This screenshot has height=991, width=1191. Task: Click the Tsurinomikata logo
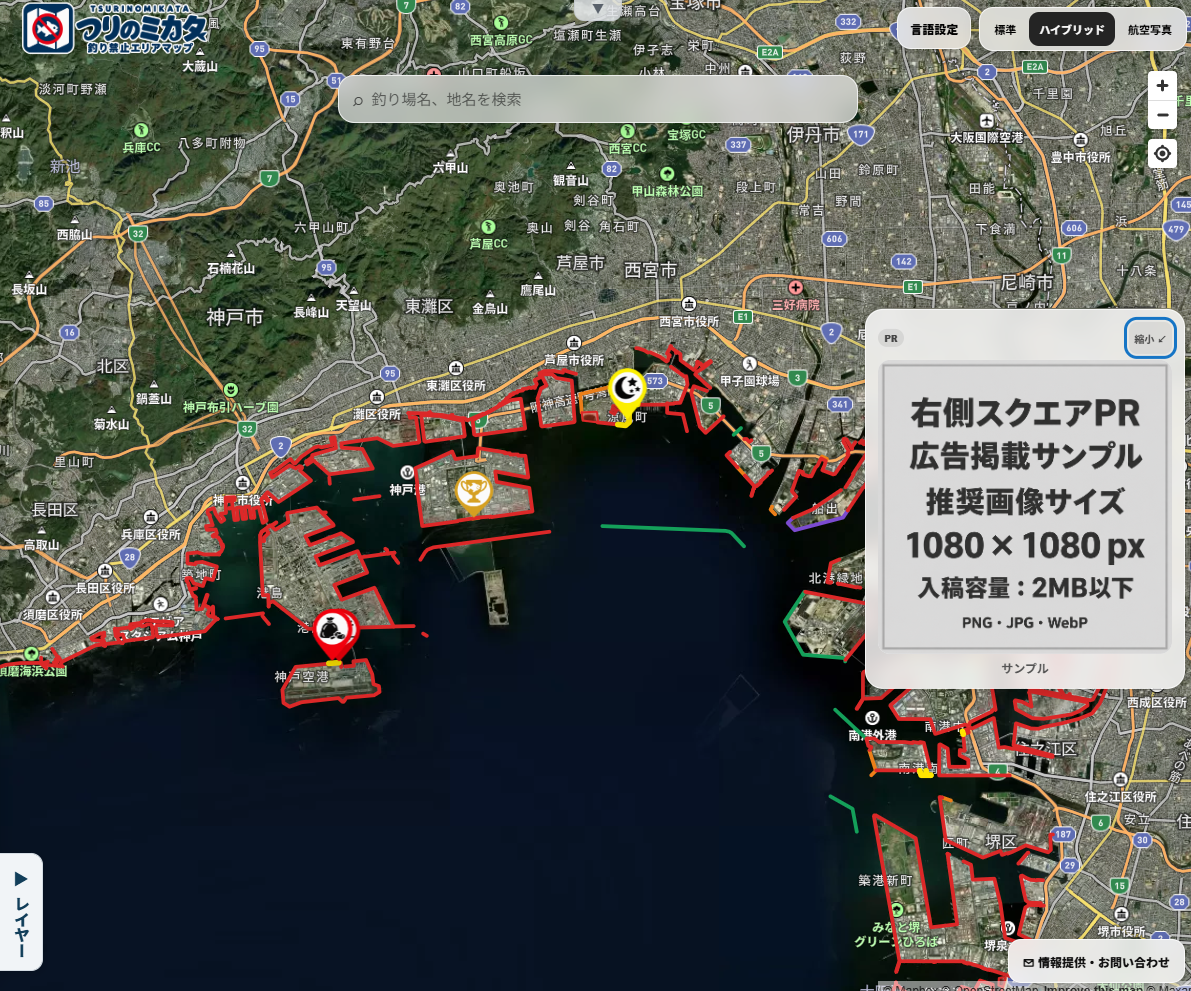click(x=115, y=29)
